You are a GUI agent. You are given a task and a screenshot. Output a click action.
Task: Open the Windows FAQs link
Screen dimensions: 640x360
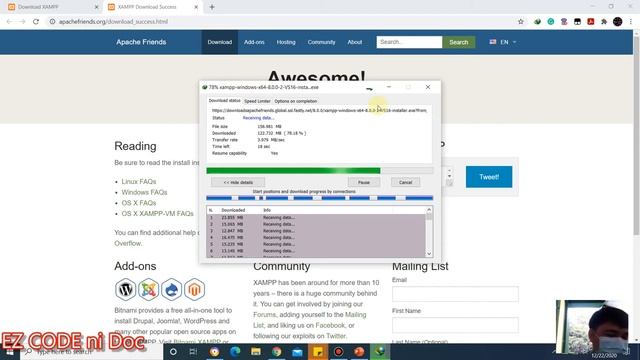point(144,192)
